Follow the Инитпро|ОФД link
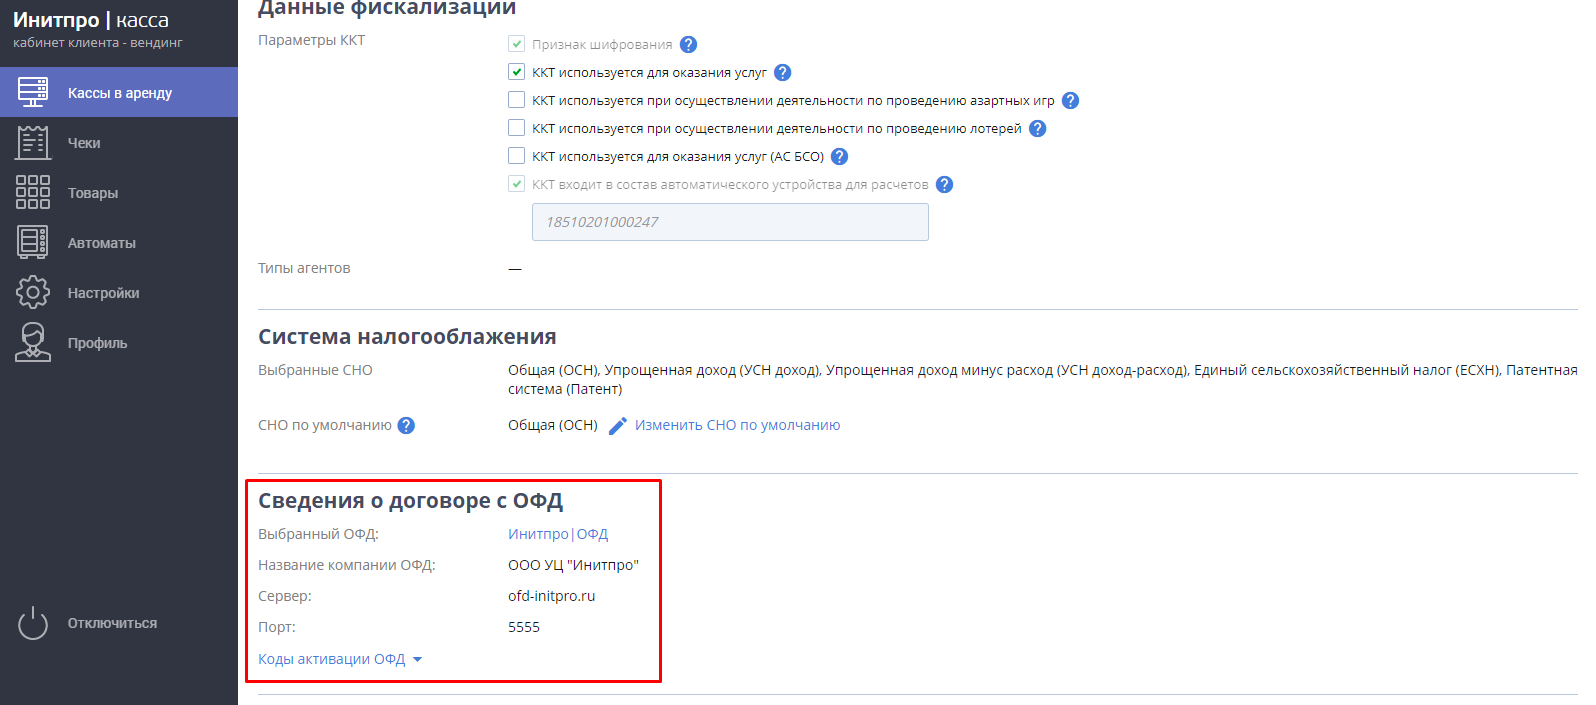The height and width of the screenshot is (705, 1596). [x=558, y=534]
